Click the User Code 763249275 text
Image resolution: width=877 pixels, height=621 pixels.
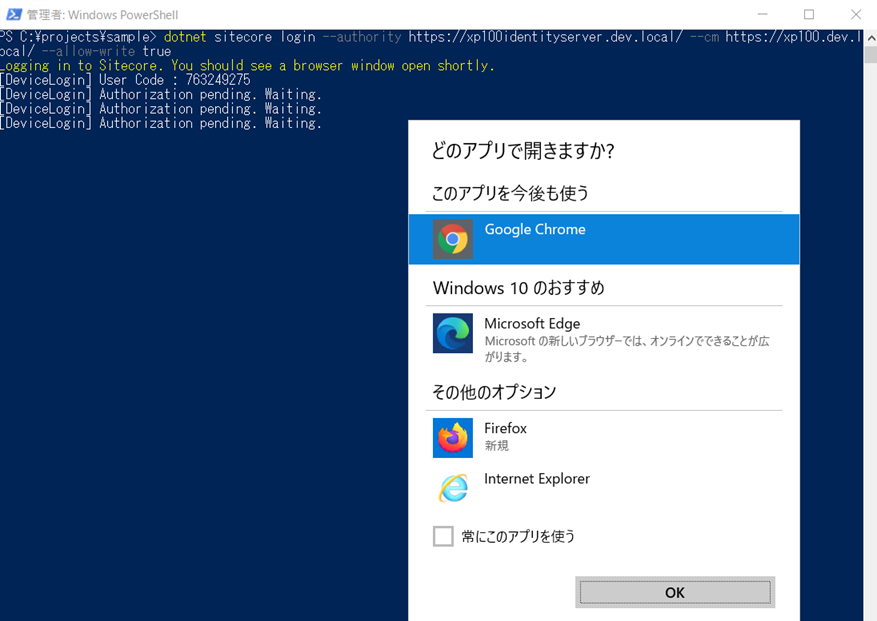click(175, 80)
